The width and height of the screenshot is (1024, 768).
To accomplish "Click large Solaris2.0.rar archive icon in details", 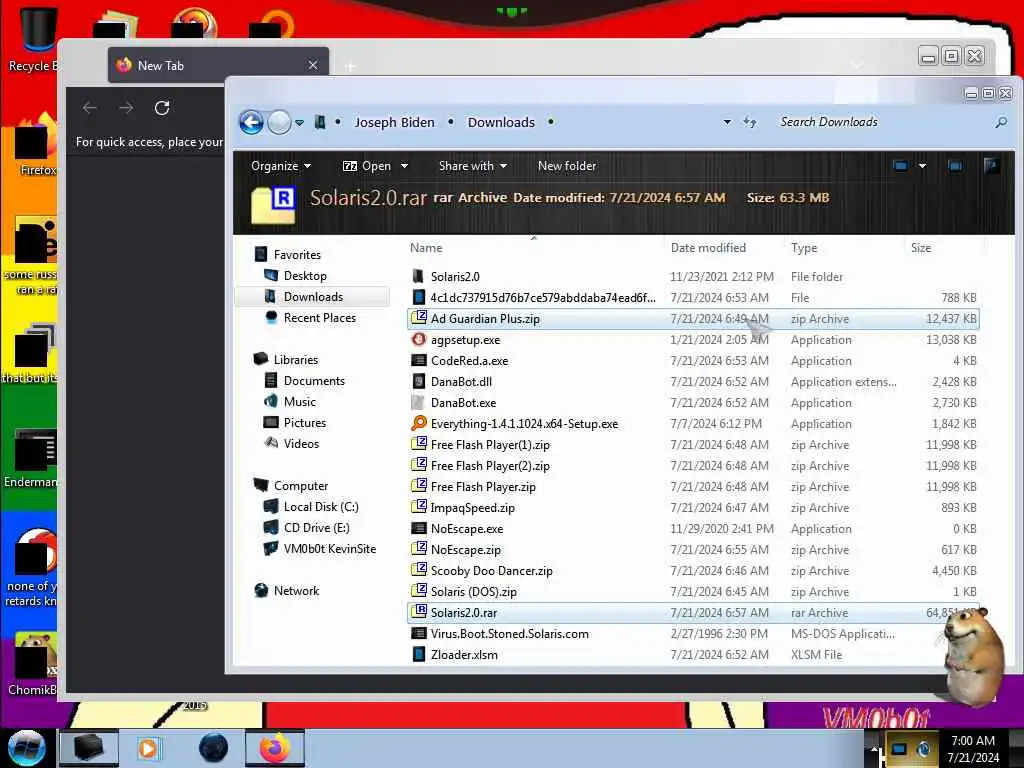I will [x=273, y=204].
